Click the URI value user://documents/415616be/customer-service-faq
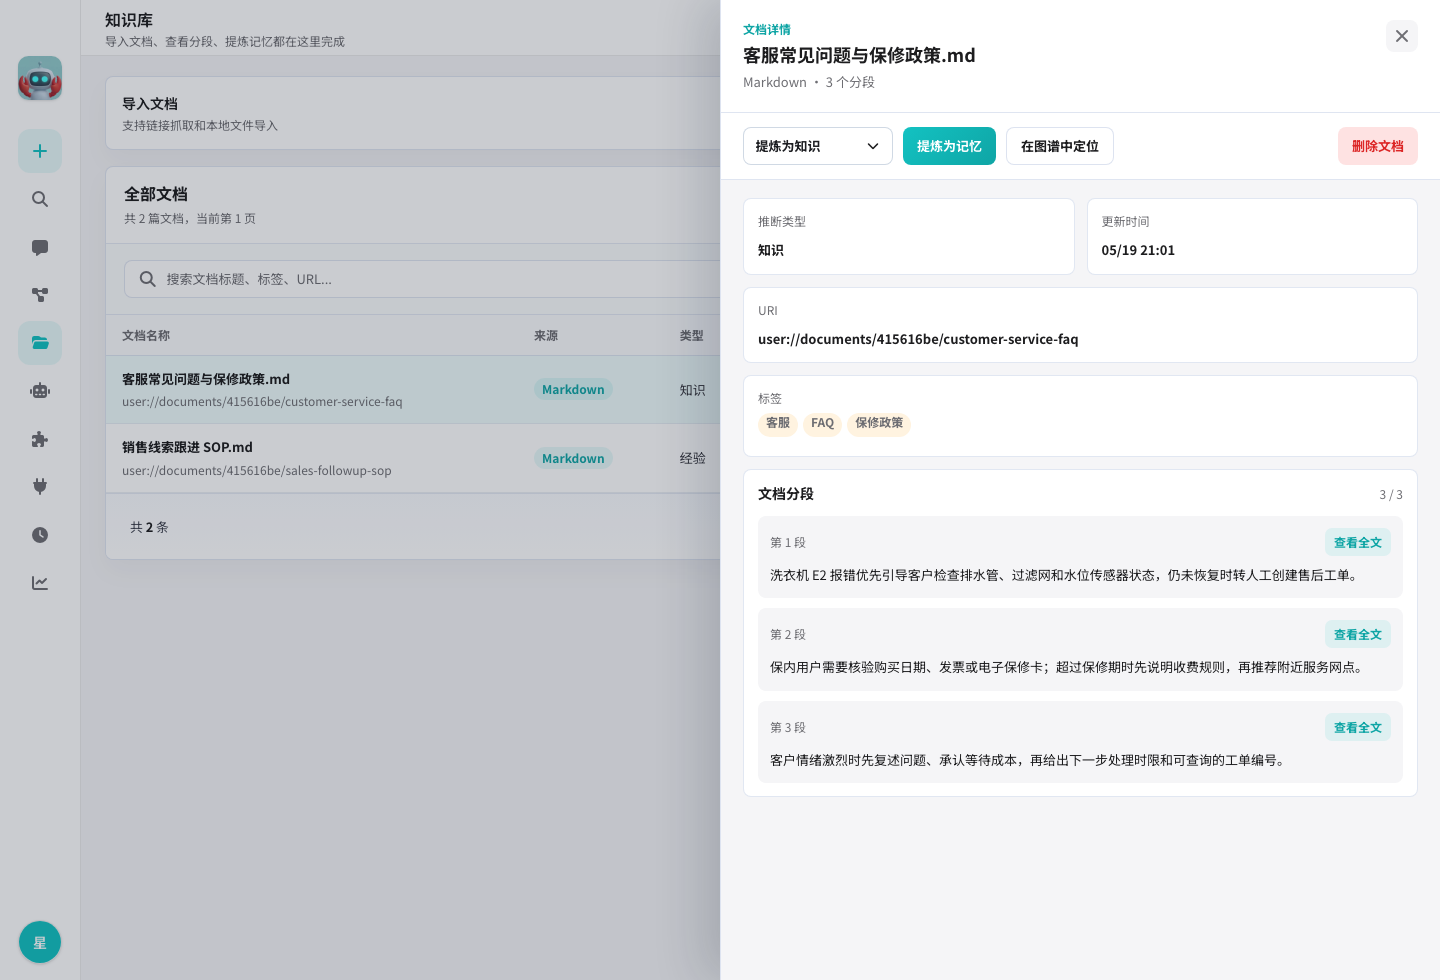The image size is (1440, 980). [918, 339]
